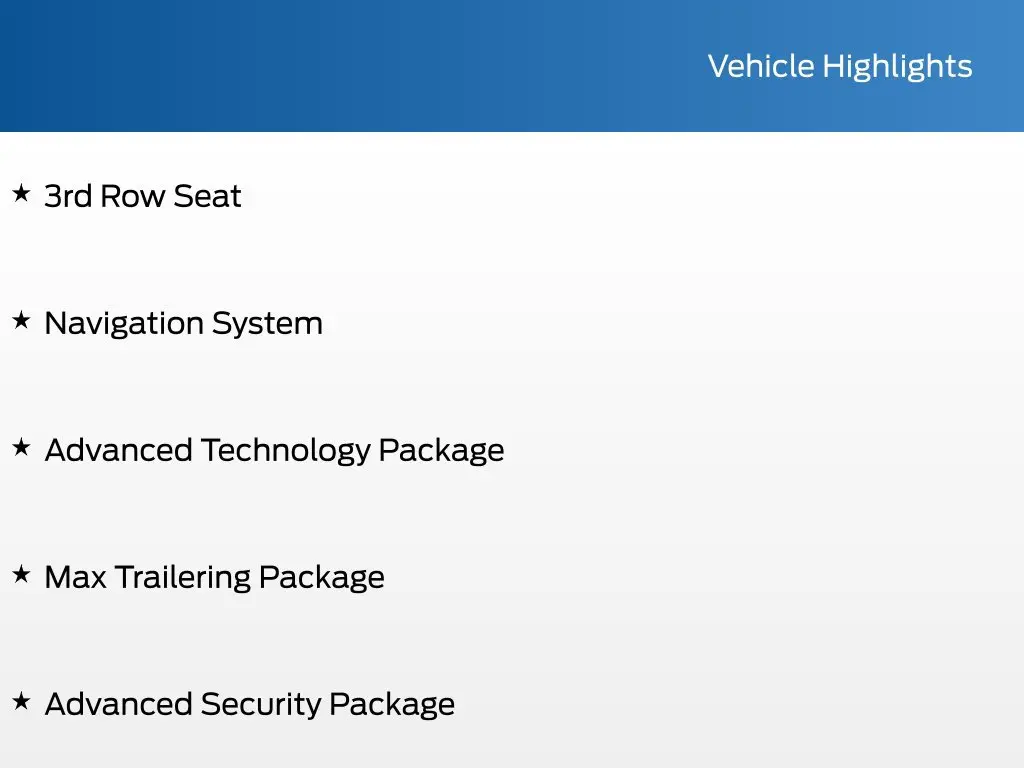
Task: Click the word Seat in first item
Action: click(208, 196)
